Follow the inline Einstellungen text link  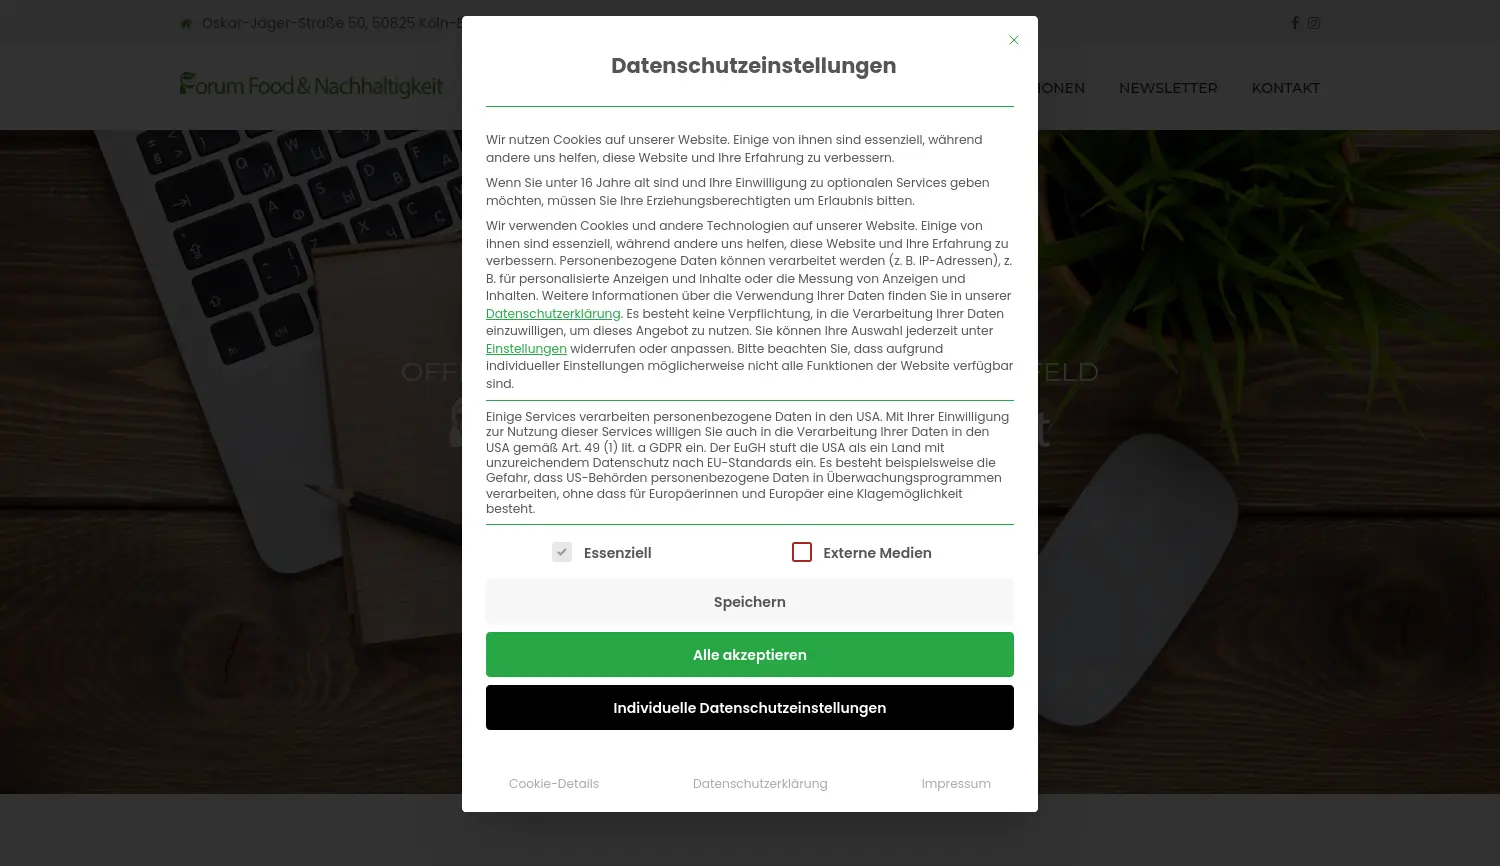click(x=526, y=349)
